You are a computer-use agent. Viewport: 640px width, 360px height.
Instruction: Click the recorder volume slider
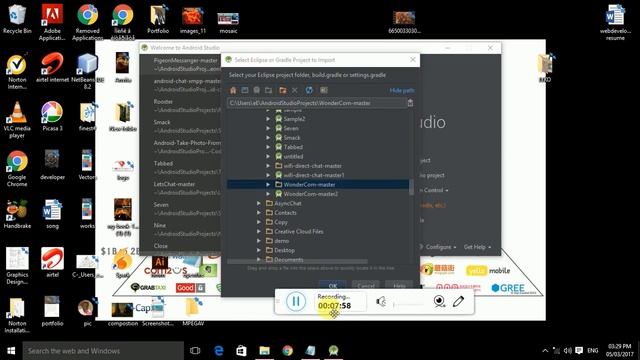(x=409, y=304)
